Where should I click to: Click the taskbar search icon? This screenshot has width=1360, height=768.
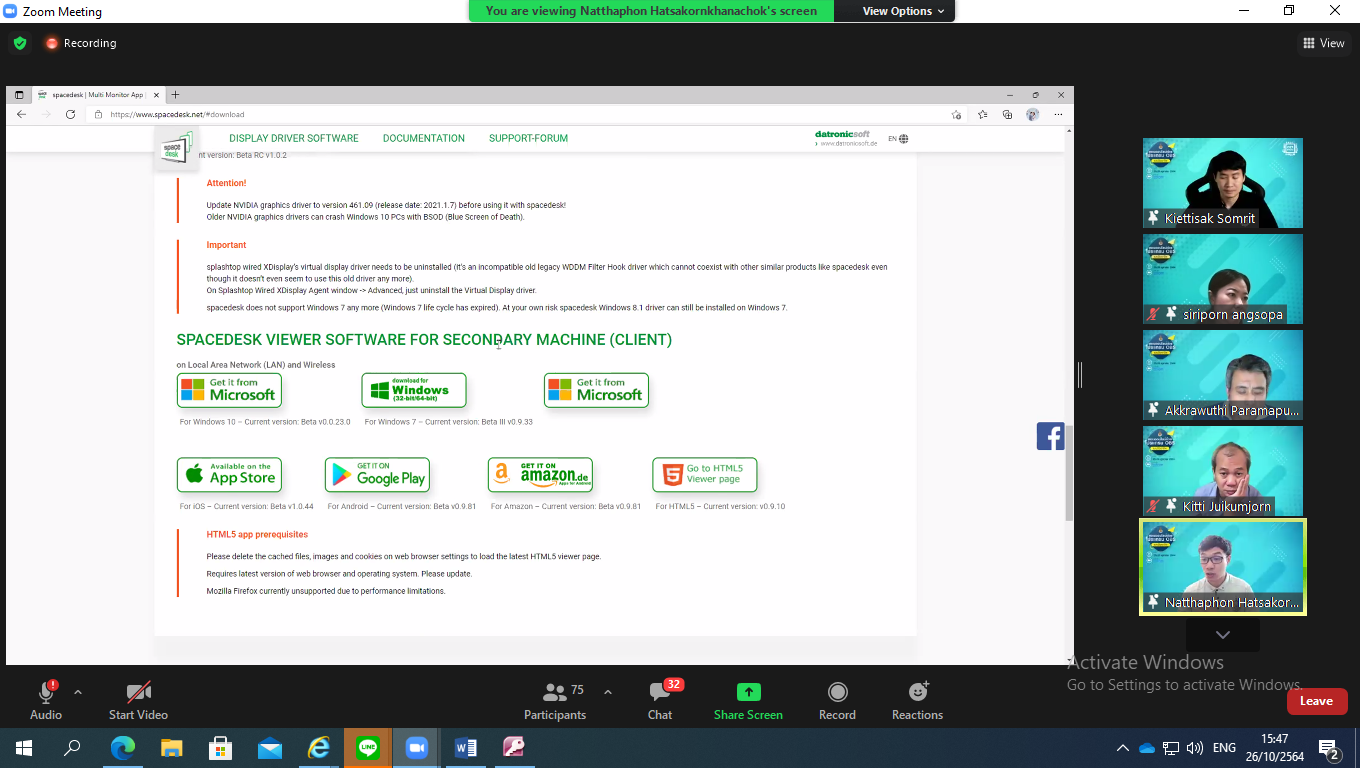(72, 747)
